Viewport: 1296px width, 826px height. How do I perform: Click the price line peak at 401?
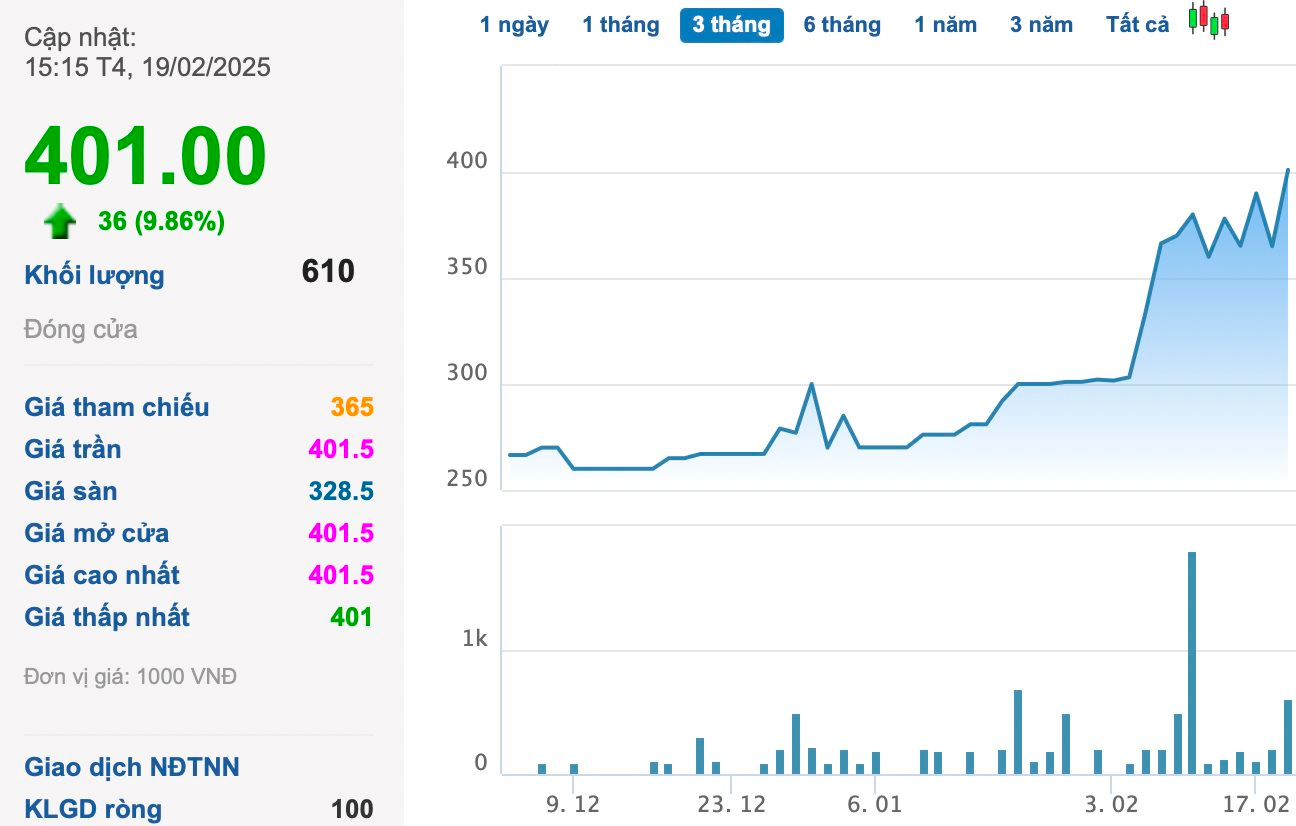pyautogui.click(x=1288, y=170)
